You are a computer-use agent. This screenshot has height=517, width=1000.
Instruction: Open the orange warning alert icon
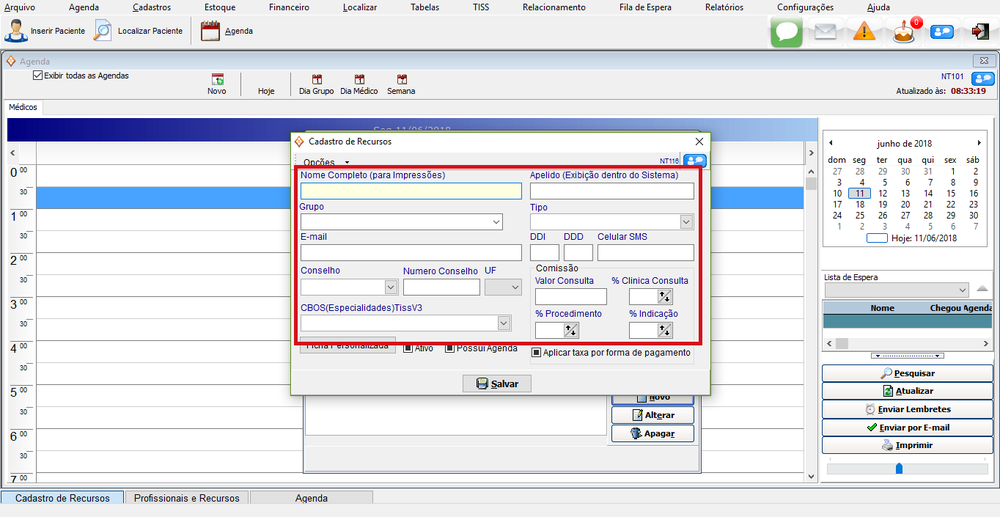pos(864,31)
